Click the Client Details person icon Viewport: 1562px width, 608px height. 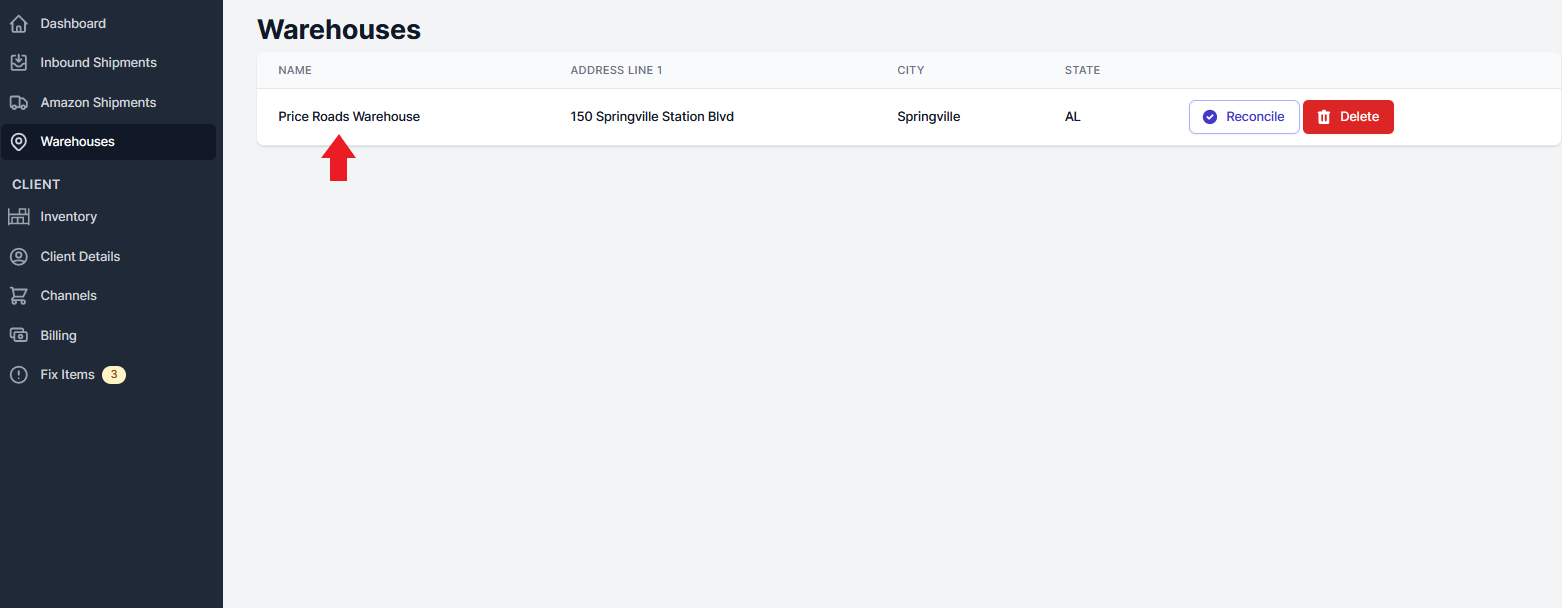click(18, 257)
